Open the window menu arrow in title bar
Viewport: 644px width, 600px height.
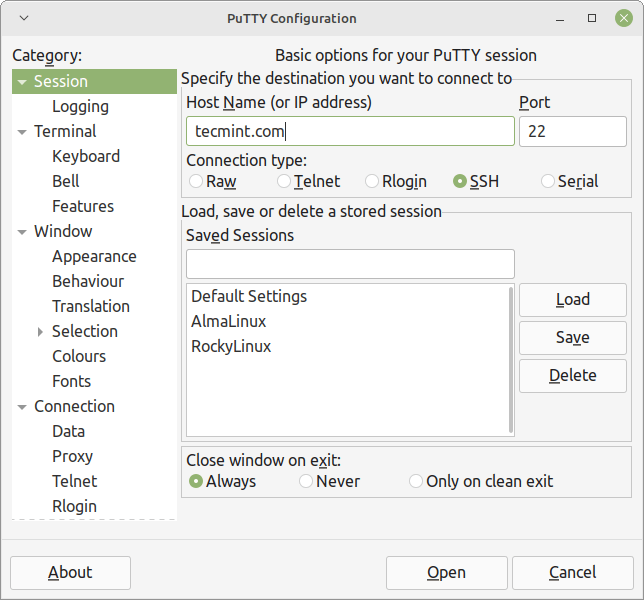[x=24, y=18]
